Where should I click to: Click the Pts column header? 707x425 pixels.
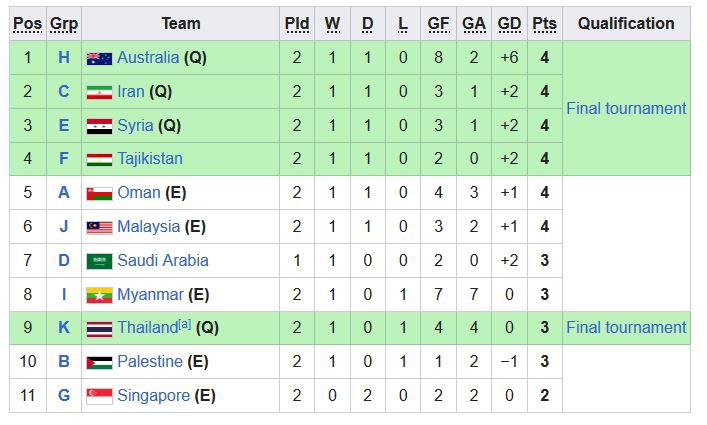tap(544, 23)
